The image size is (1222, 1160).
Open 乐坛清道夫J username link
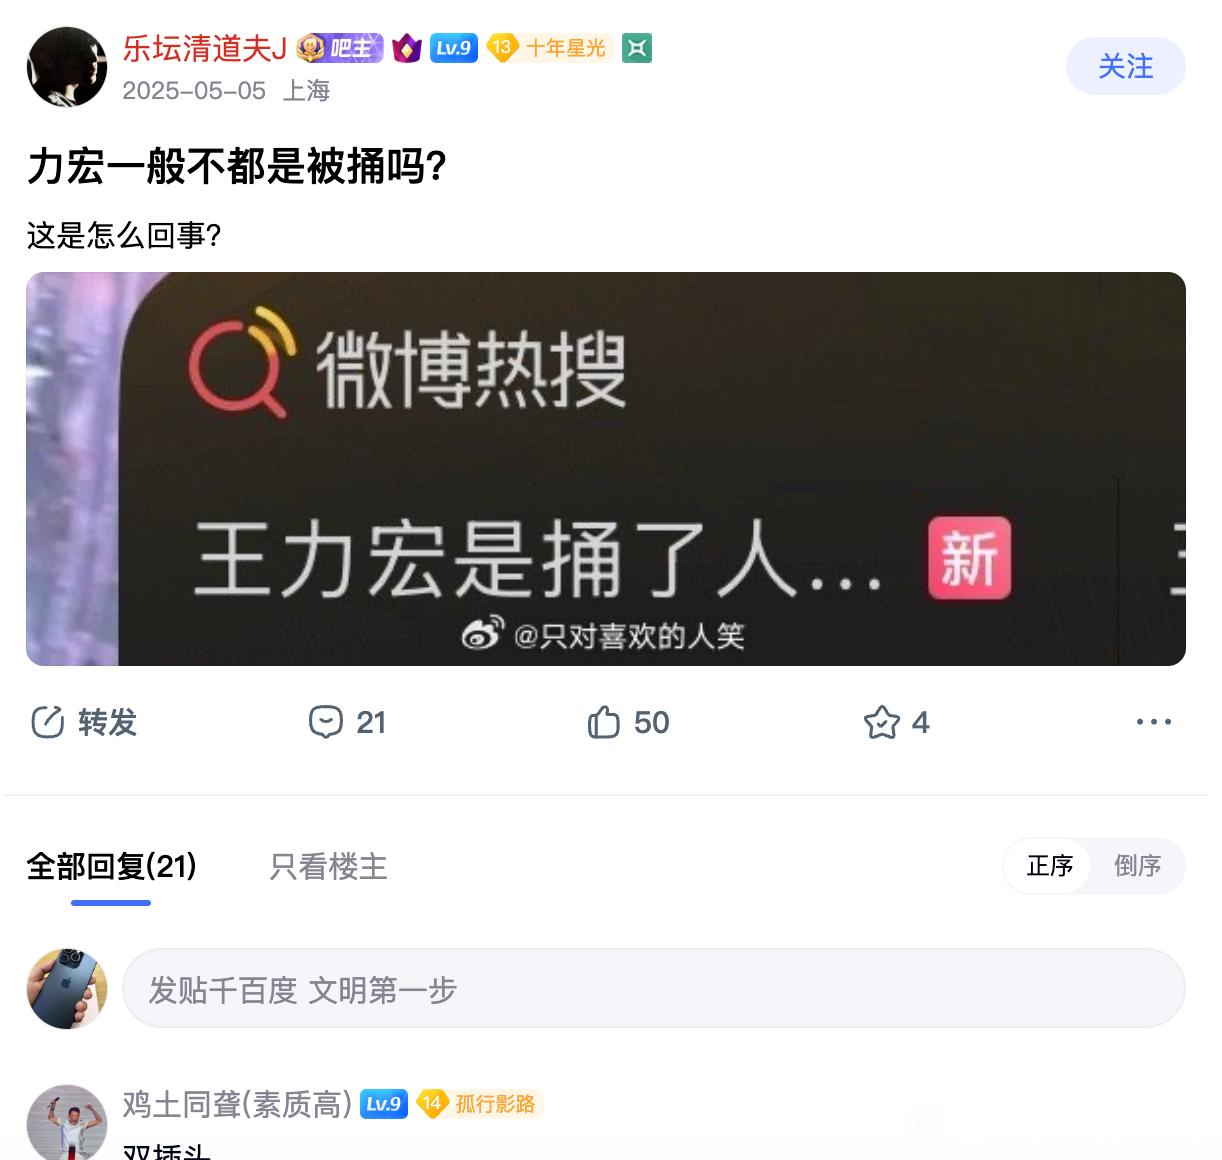(x=205, y=48)
